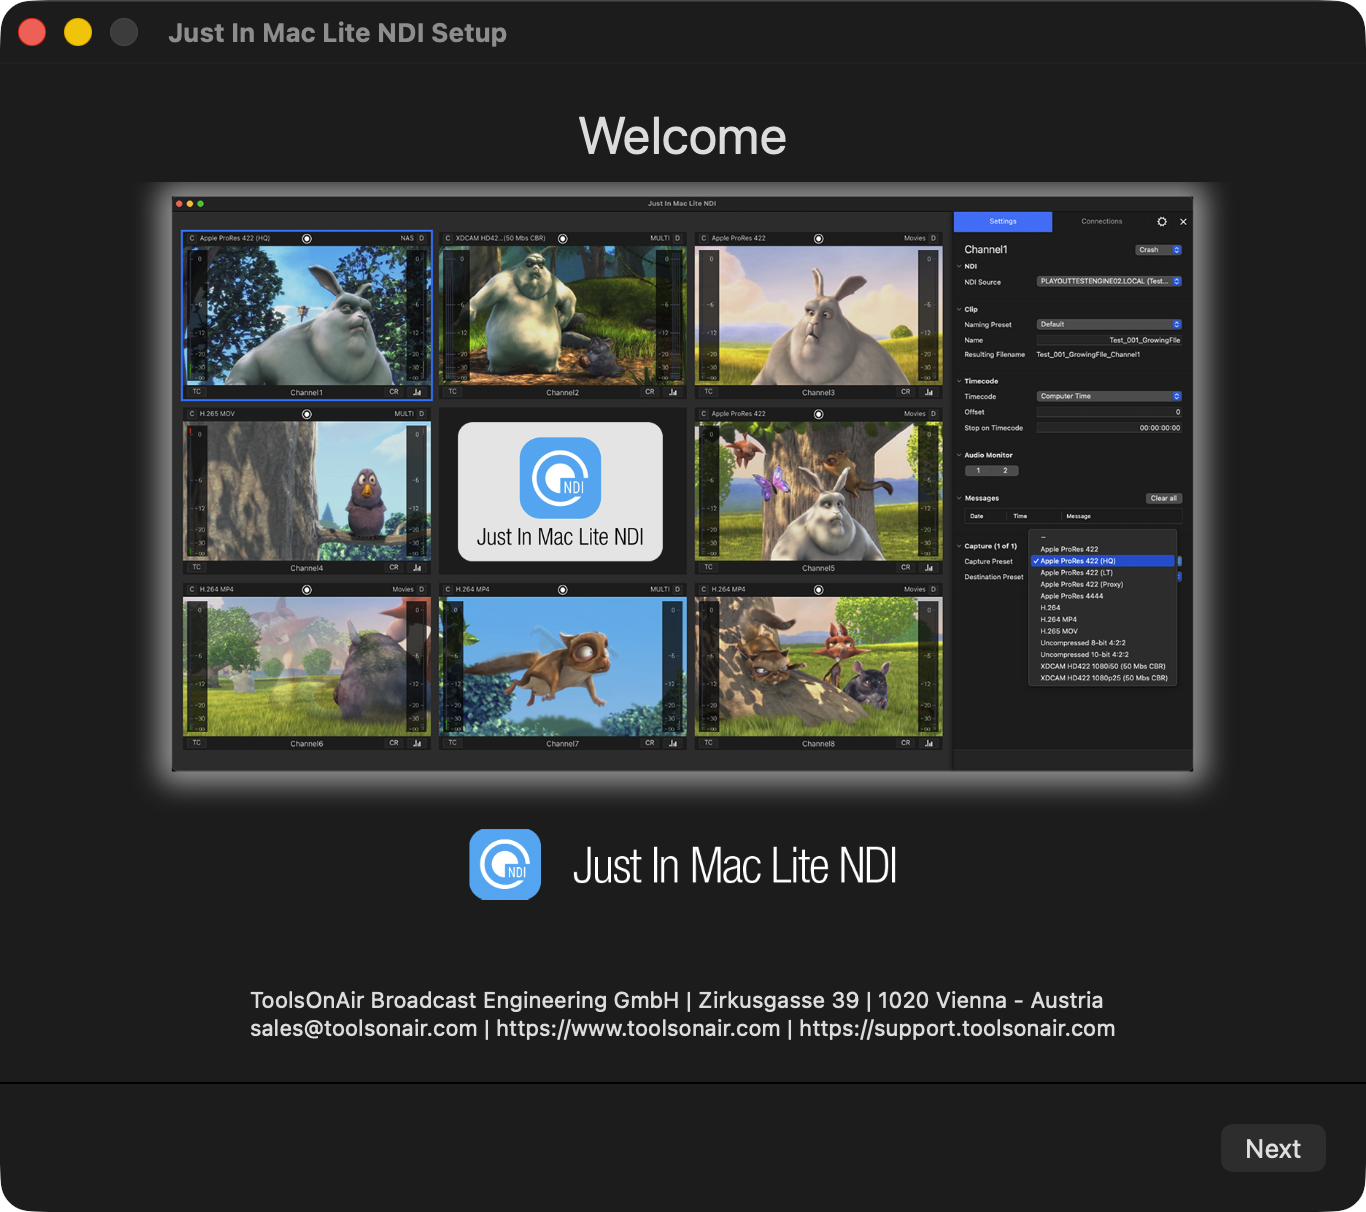
Task: Click the "ToolsOnAir Broadcast Engineering GmbH" address line
Action: tap(677, 1000)
